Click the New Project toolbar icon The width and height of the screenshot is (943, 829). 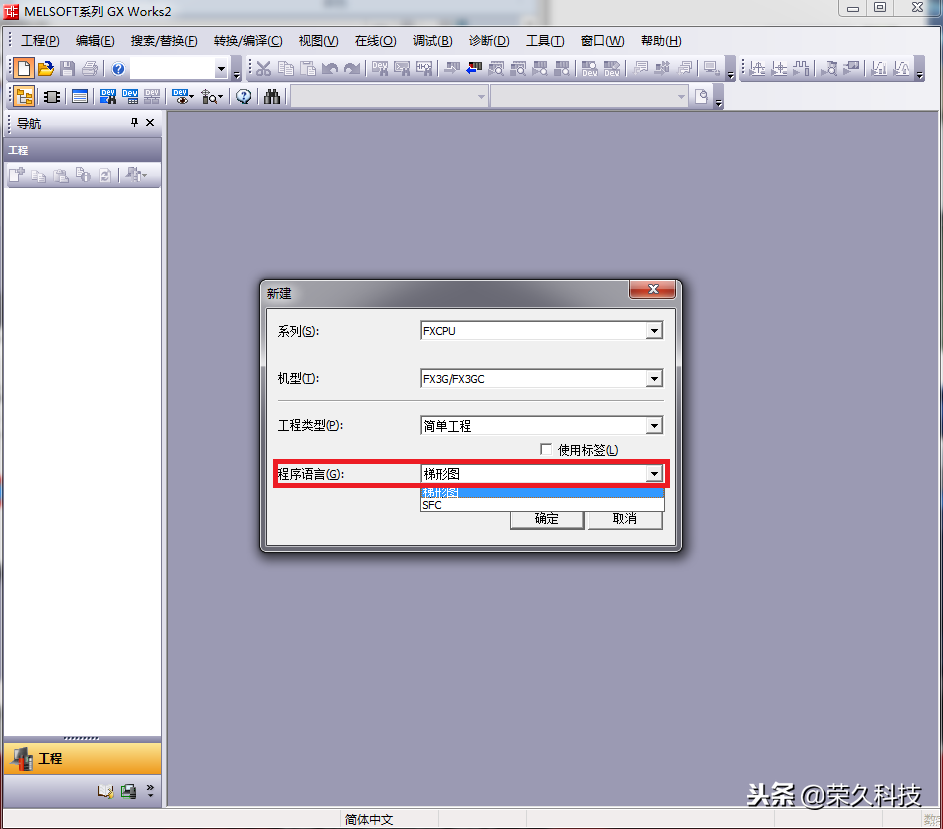pyautogui.click(x=22, y=68)
